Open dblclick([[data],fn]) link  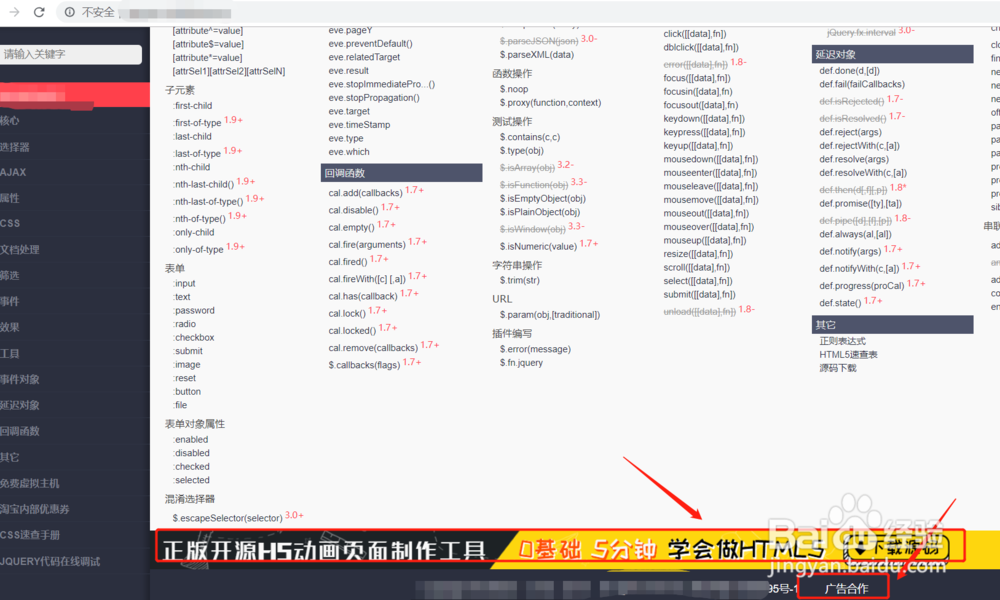tap(701, 47)
